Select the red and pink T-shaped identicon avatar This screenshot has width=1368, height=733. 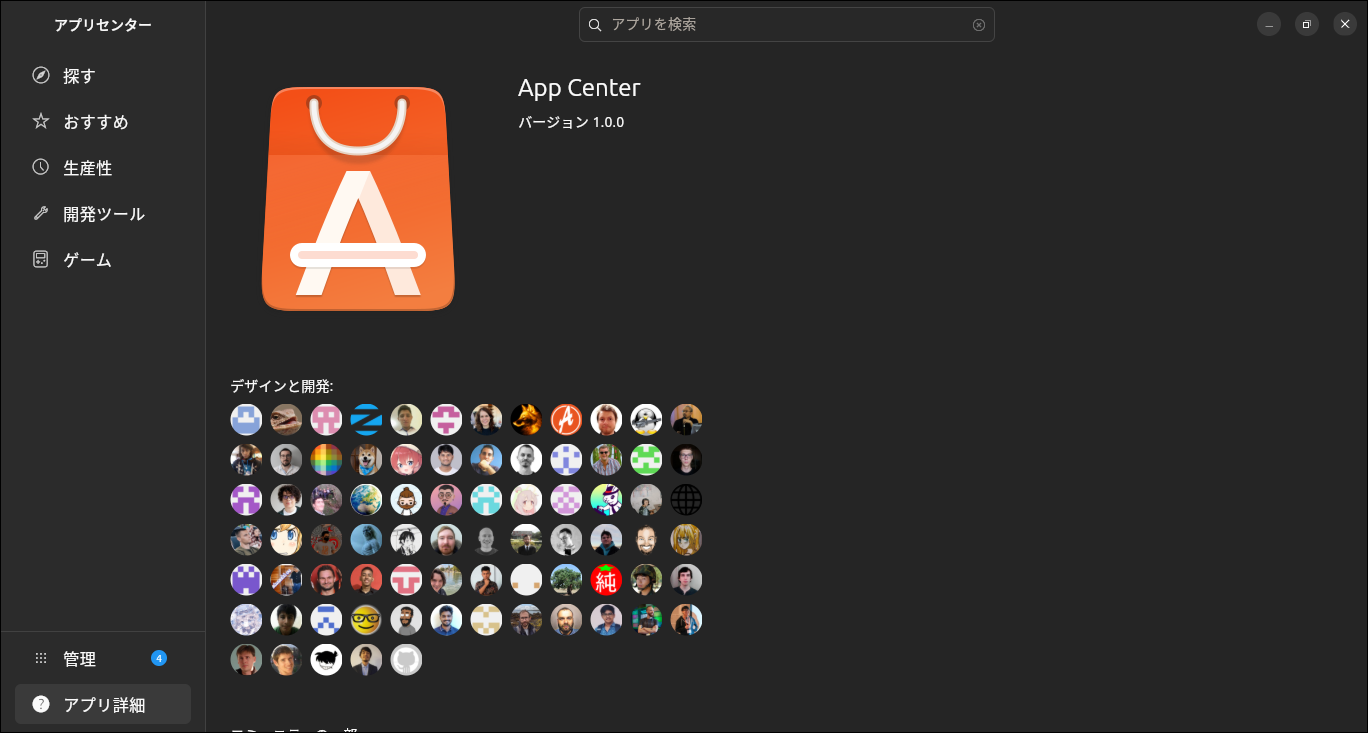pos(406,580)
